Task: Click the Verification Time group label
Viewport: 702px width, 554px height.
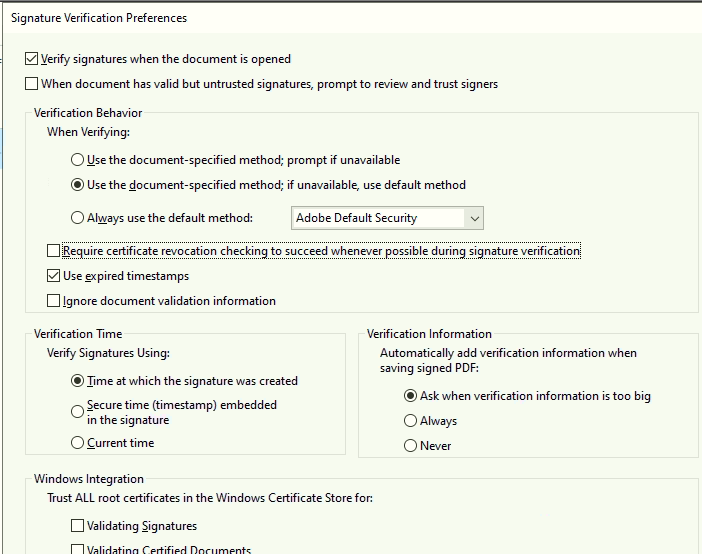Action: 78,334
